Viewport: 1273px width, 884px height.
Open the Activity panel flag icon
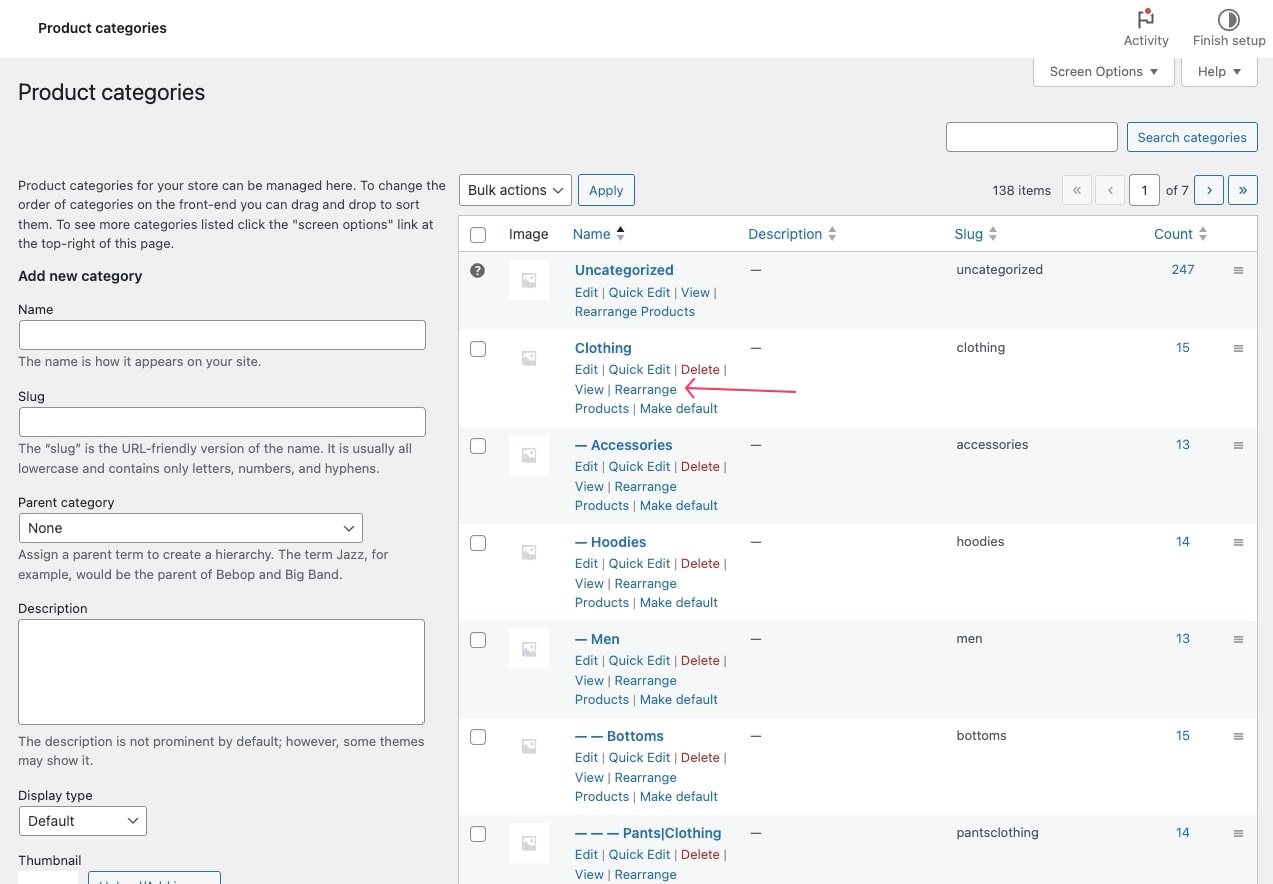coord(1145,19)
